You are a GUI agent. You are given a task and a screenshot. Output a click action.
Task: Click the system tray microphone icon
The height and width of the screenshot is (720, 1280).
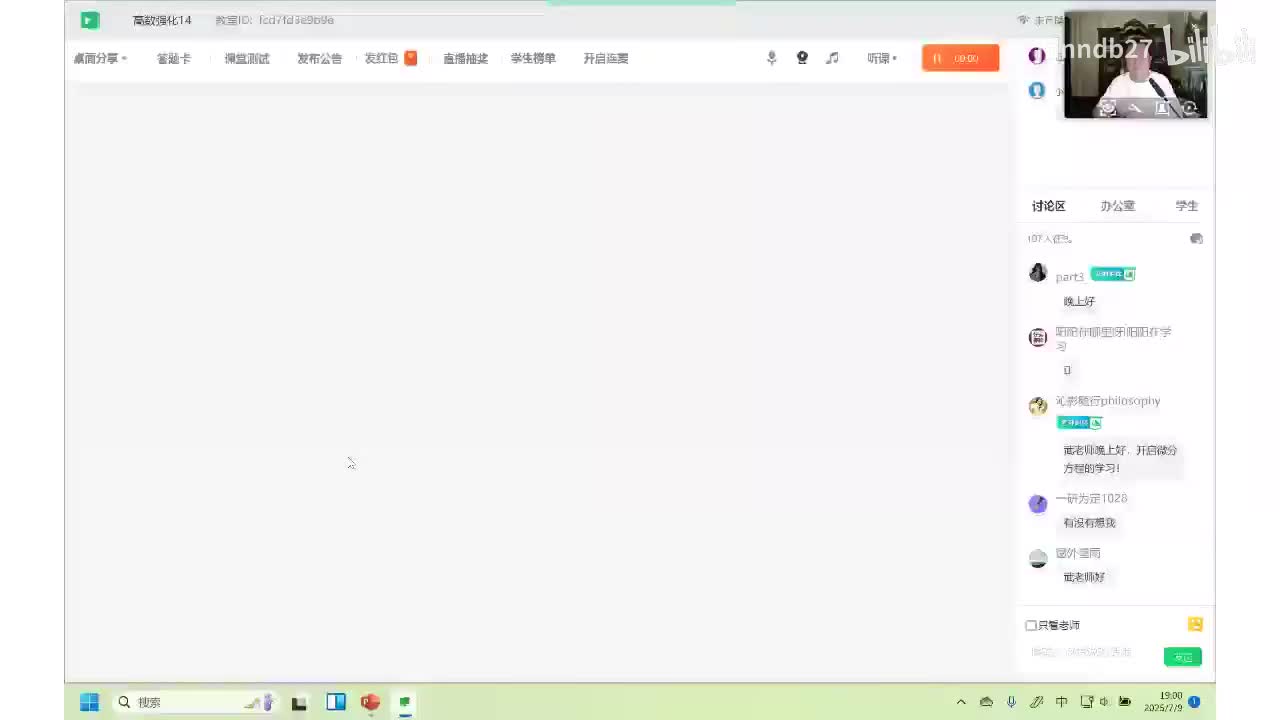(1011, 702)
